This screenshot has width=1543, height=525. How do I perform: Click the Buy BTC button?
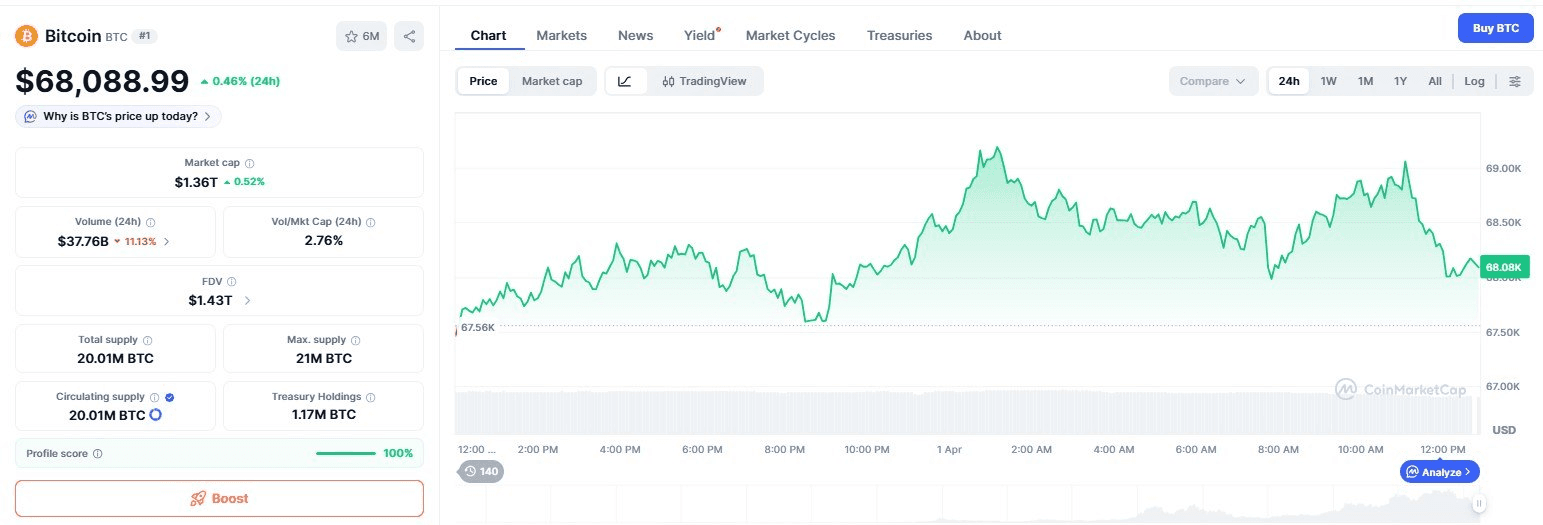tap(1495, 28)
